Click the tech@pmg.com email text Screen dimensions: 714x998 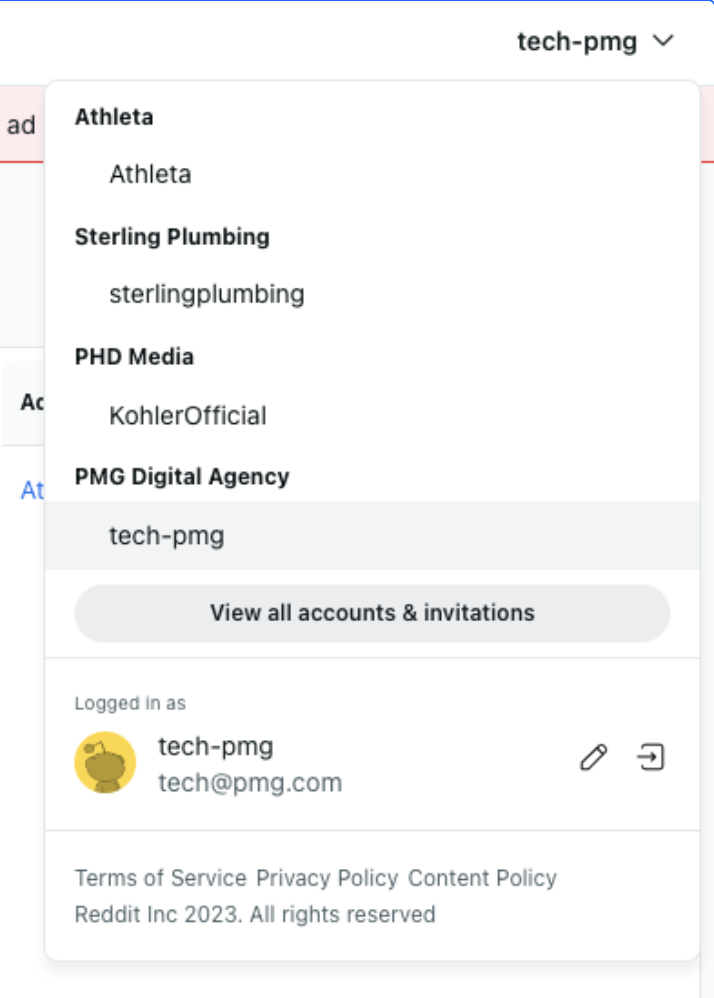point(250,783)
